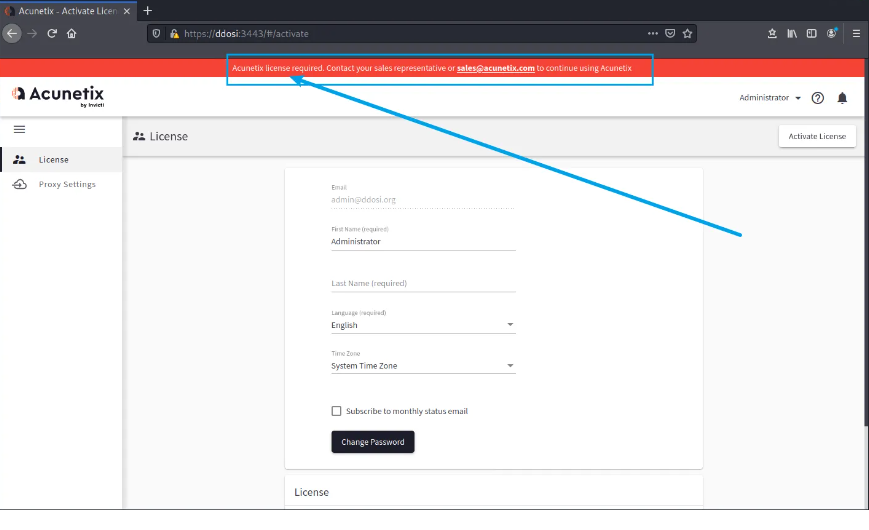Open the Firefox hamburger menu

tap(856, 33)
